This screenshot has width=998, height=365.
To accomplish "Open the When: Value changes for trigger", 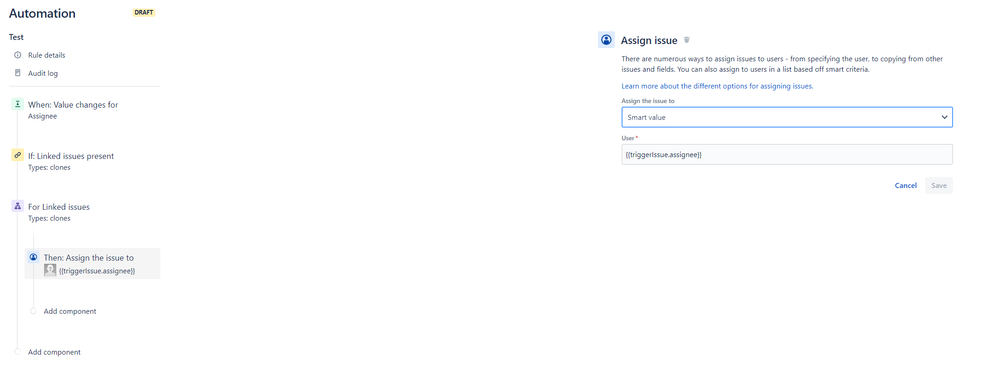I will (x=73, y=104).
